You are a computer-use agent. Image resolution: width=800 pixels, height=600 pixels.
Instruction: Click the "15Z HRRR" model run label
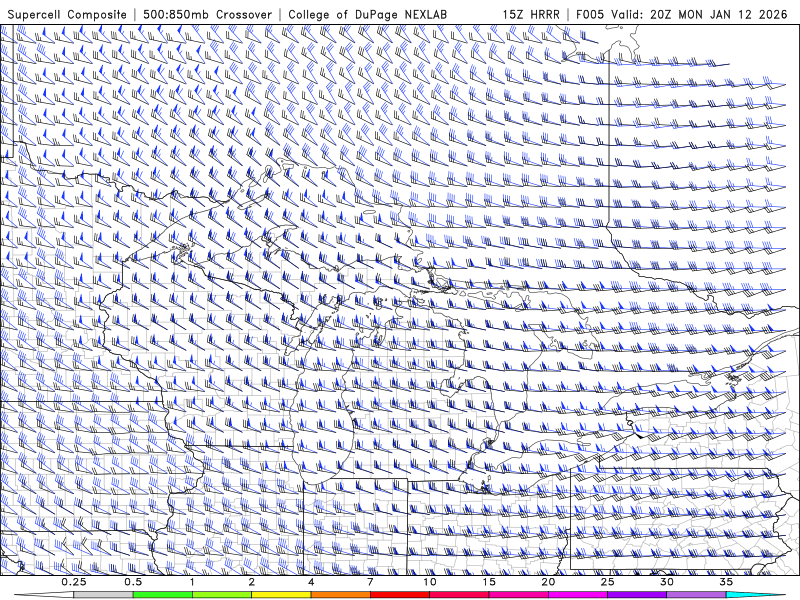531,14
